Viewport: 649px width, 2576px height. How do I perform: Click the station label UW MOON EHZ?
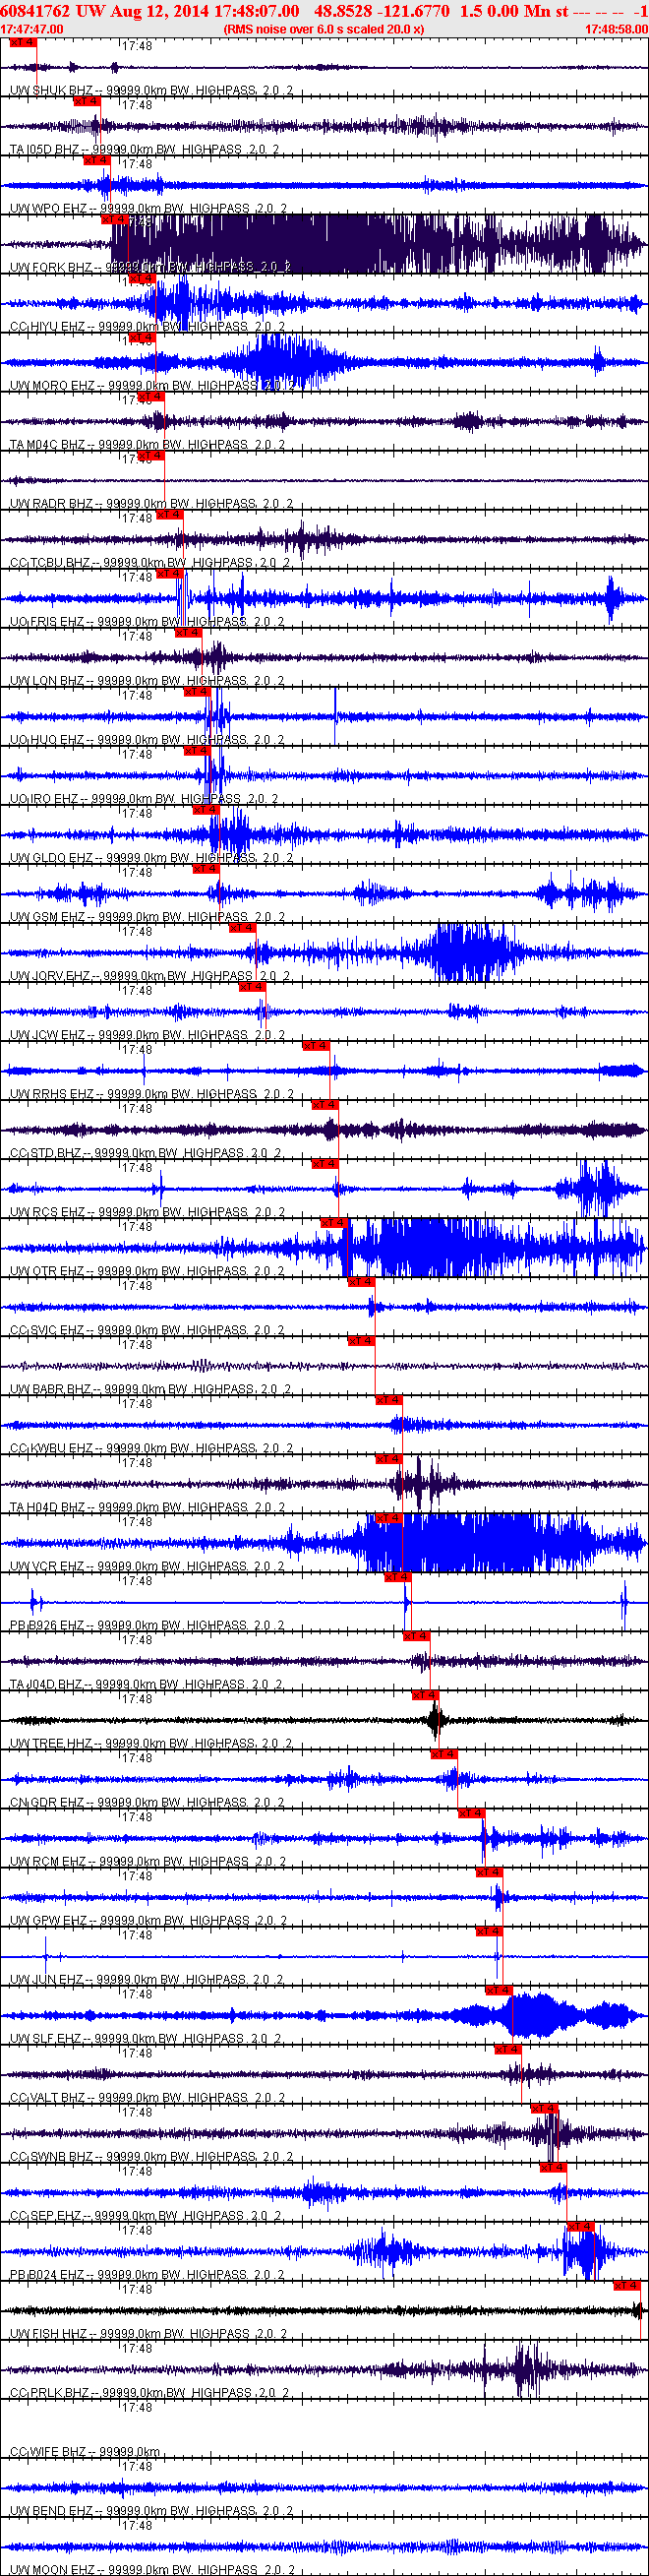coord(53,2569)
